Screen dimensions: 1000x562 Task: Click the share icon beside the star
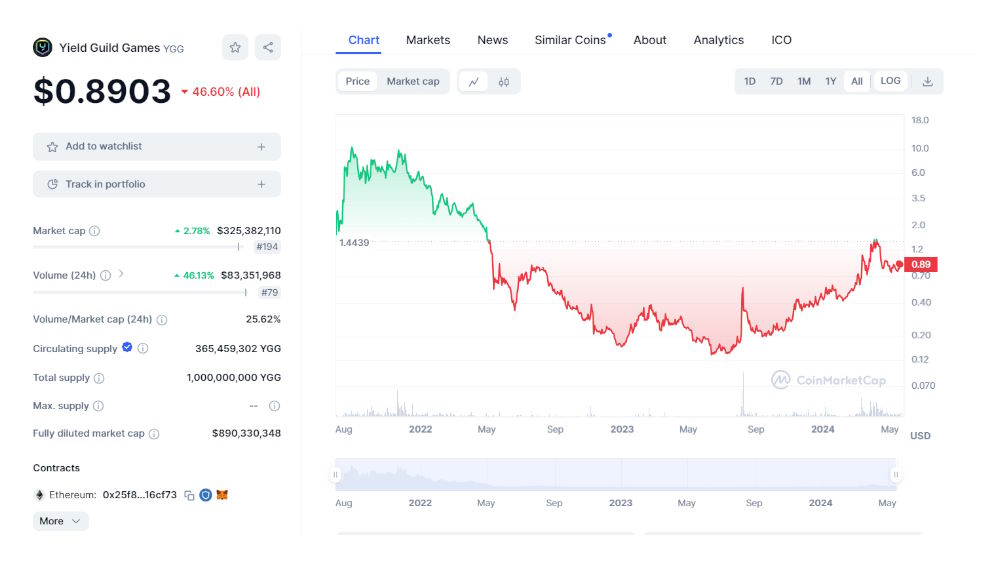pyautogui.click(x=268, y=47)
